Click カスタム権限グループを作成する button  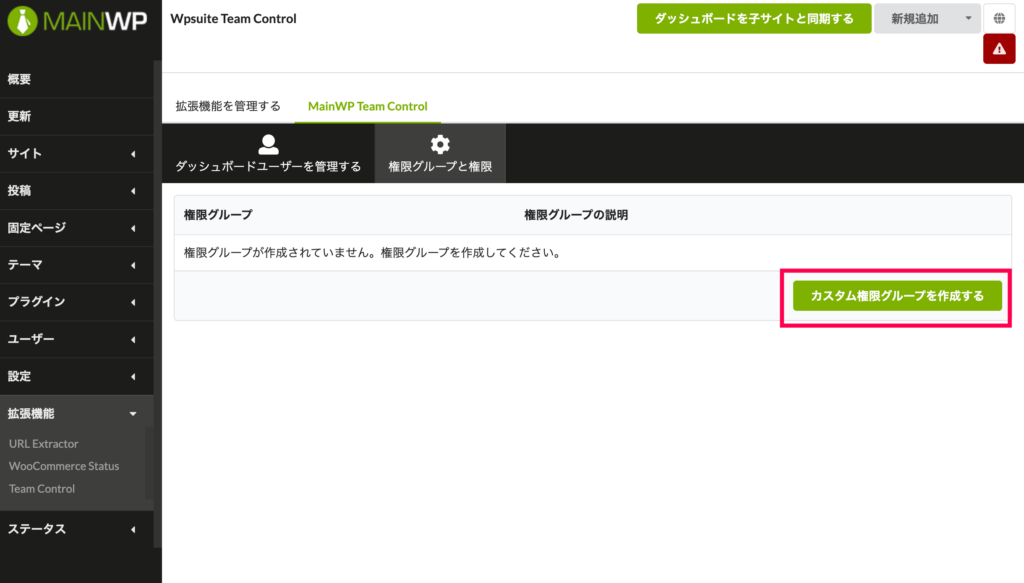point(897,296)
